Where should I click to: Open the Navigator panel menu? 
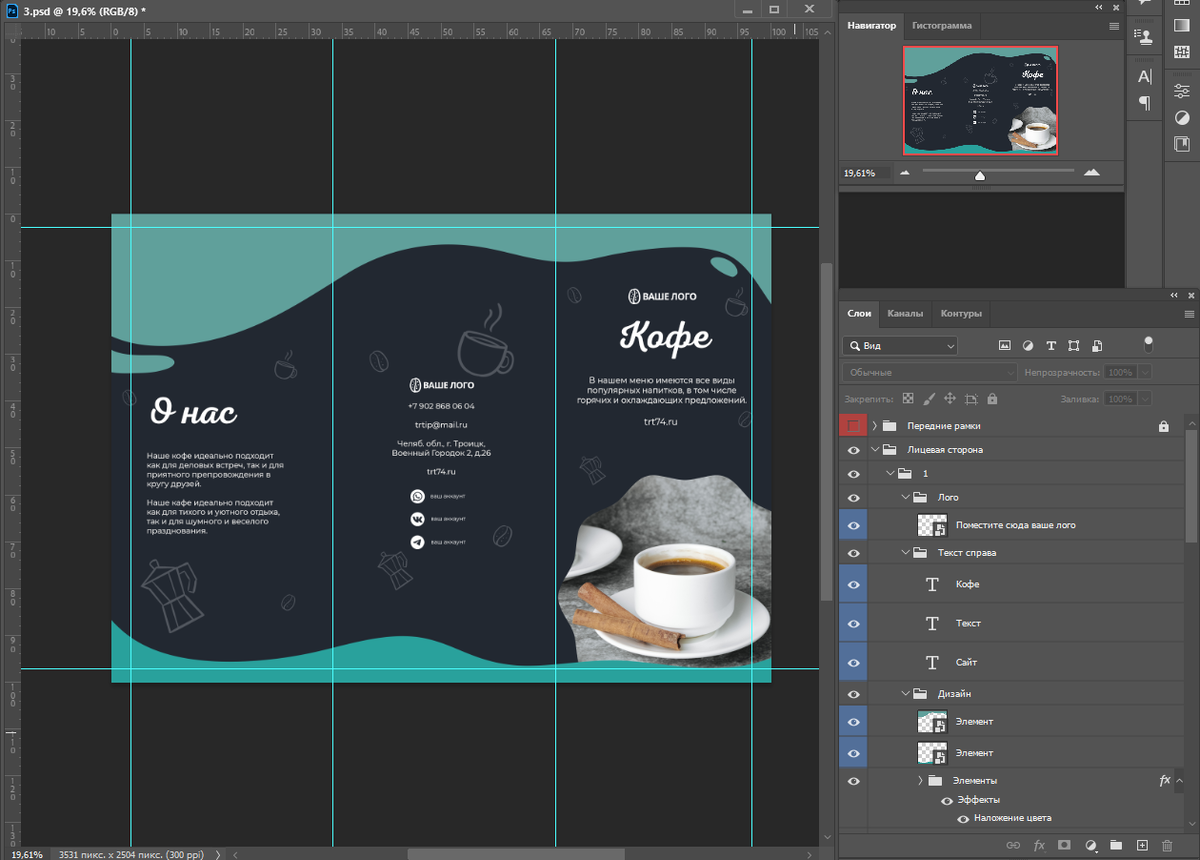coord(1114,26)
